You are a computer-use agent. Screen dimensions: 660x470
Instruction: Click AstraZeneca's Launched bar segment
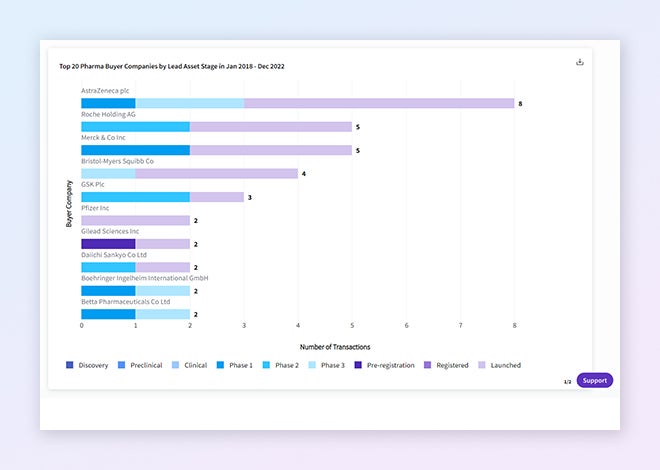pyautogui.click(x=378, y=103)
